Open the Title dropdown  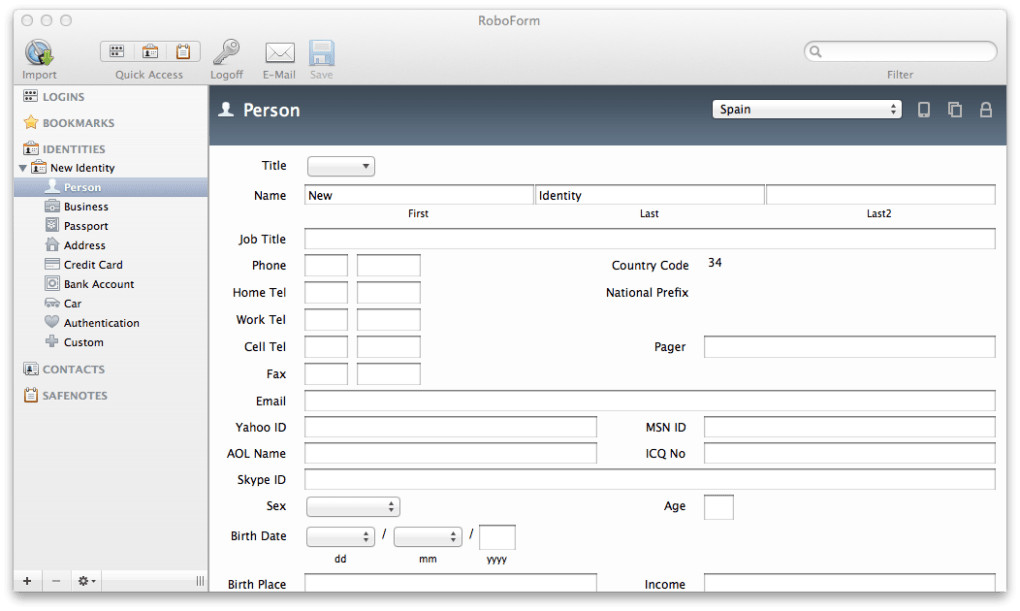[x=341, y=166]
